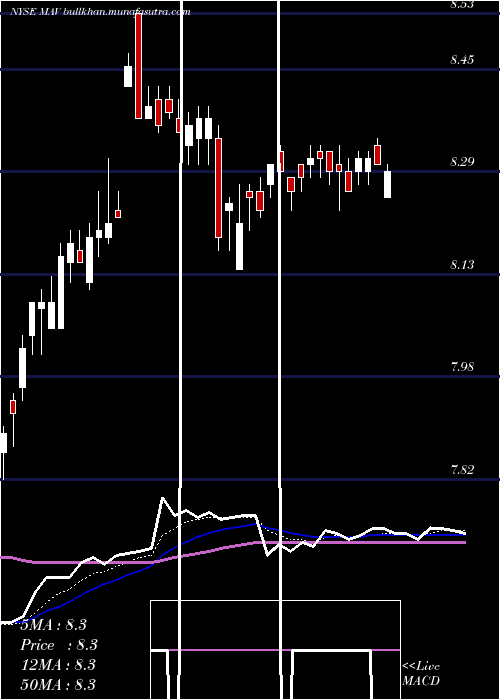Click the NYSE MAV bullkhan.munafasutra.com title text
Image resolution: width=500 pixels, height=700 pixels.
pyautogui.click(x=101, y=12)
